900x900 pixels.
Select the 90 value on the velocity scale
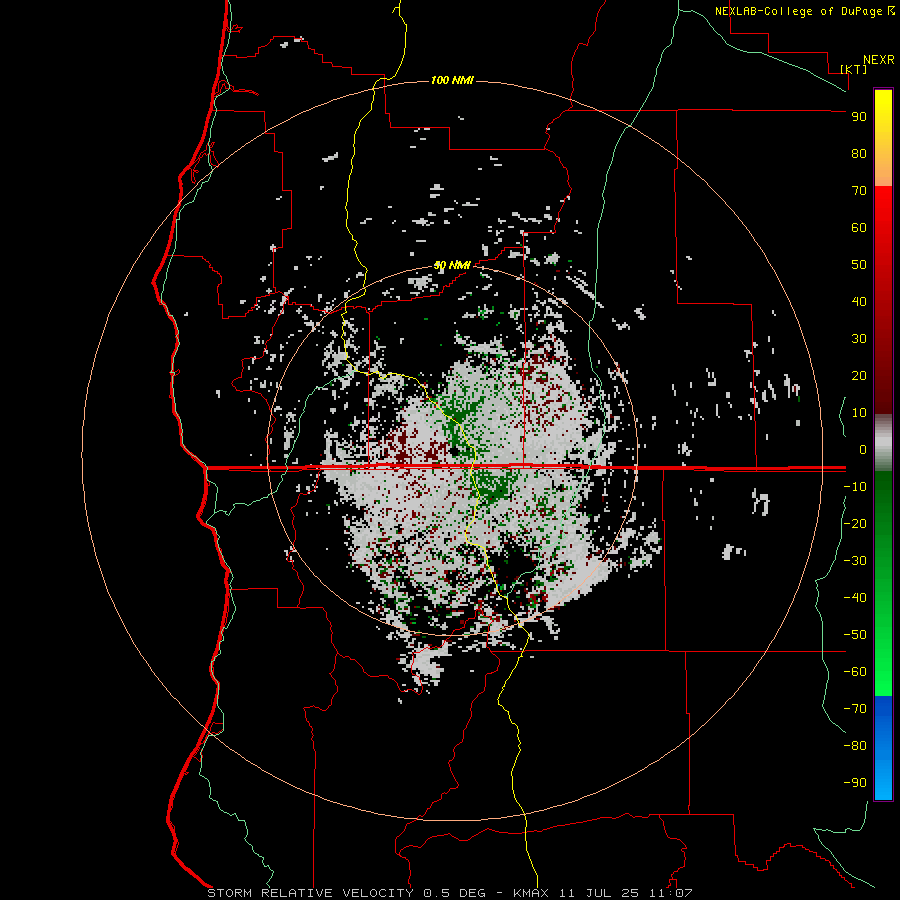click(x=859, y=117)
